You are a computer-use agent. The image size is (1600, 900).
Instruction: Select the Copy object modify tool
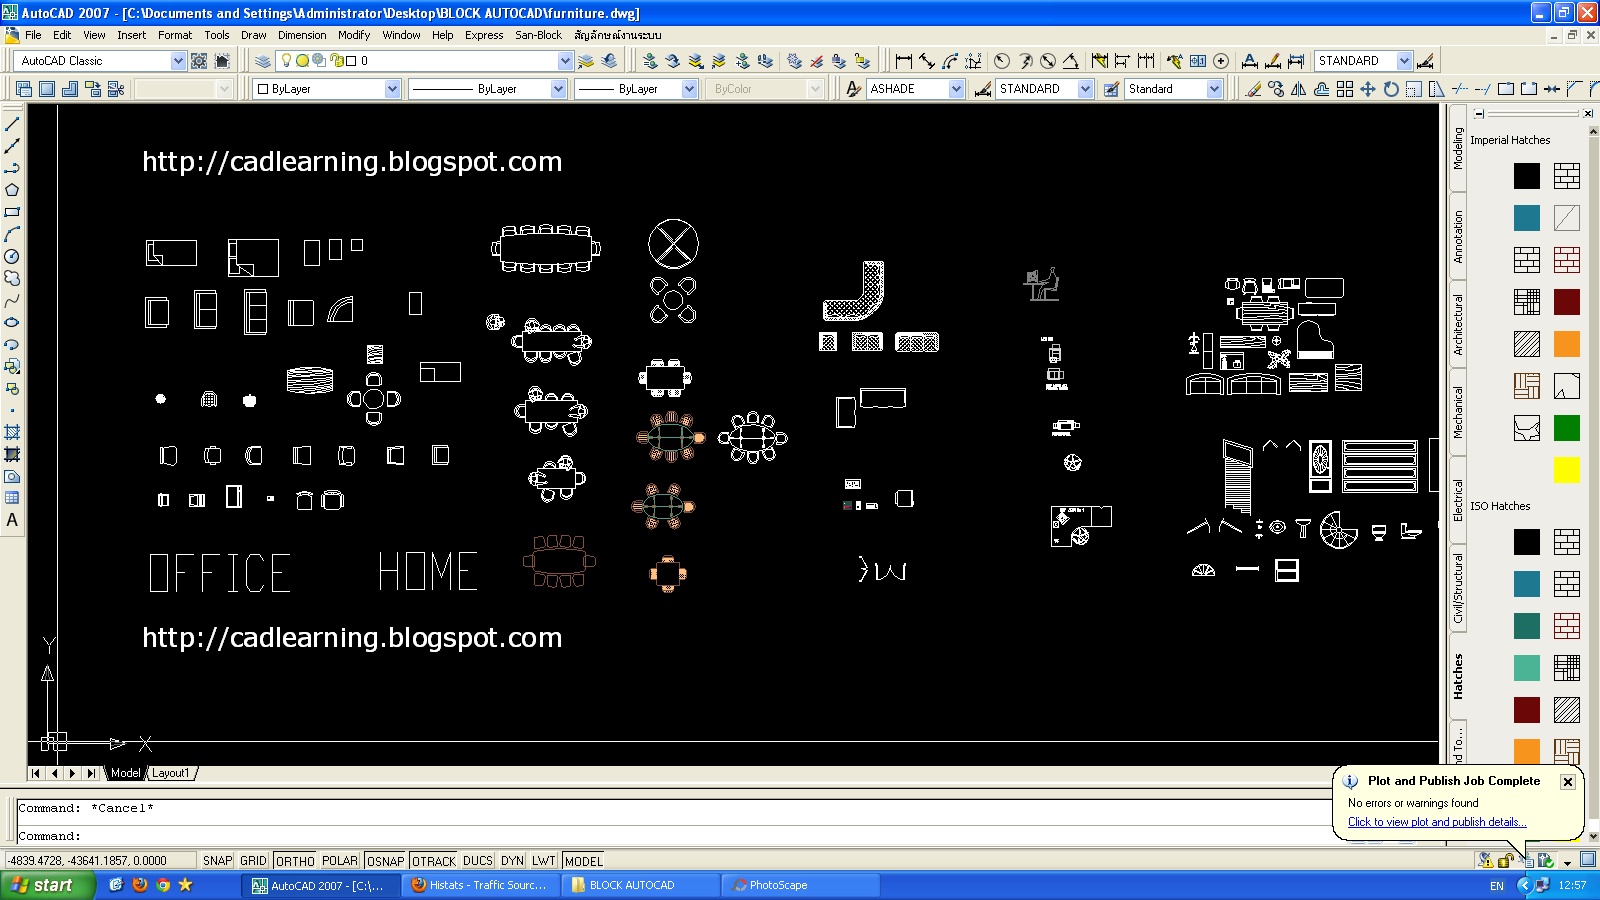point(1276,89)
